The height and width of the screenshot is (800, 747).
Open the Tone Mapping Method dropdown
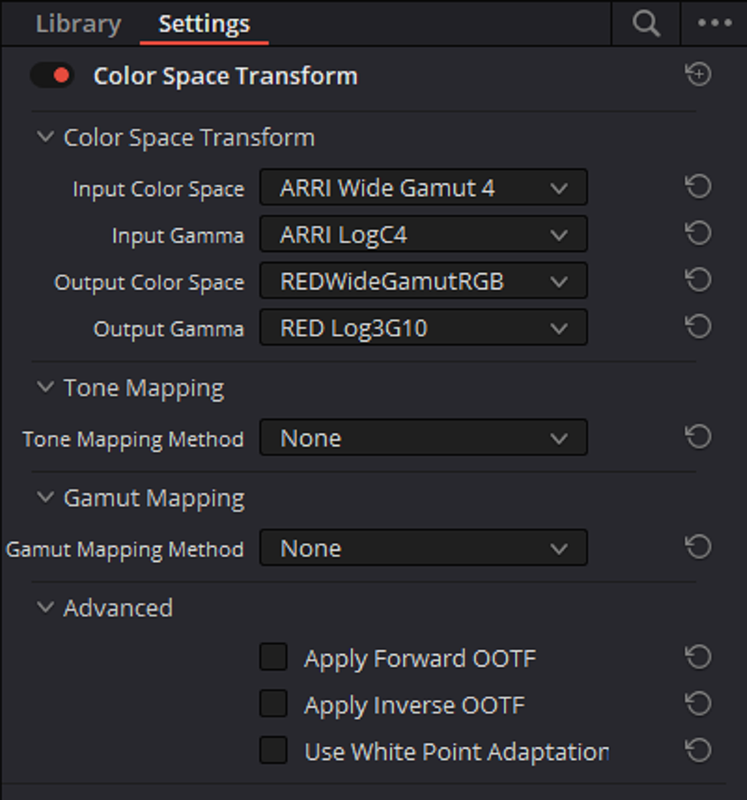click(x=424, y=437)
